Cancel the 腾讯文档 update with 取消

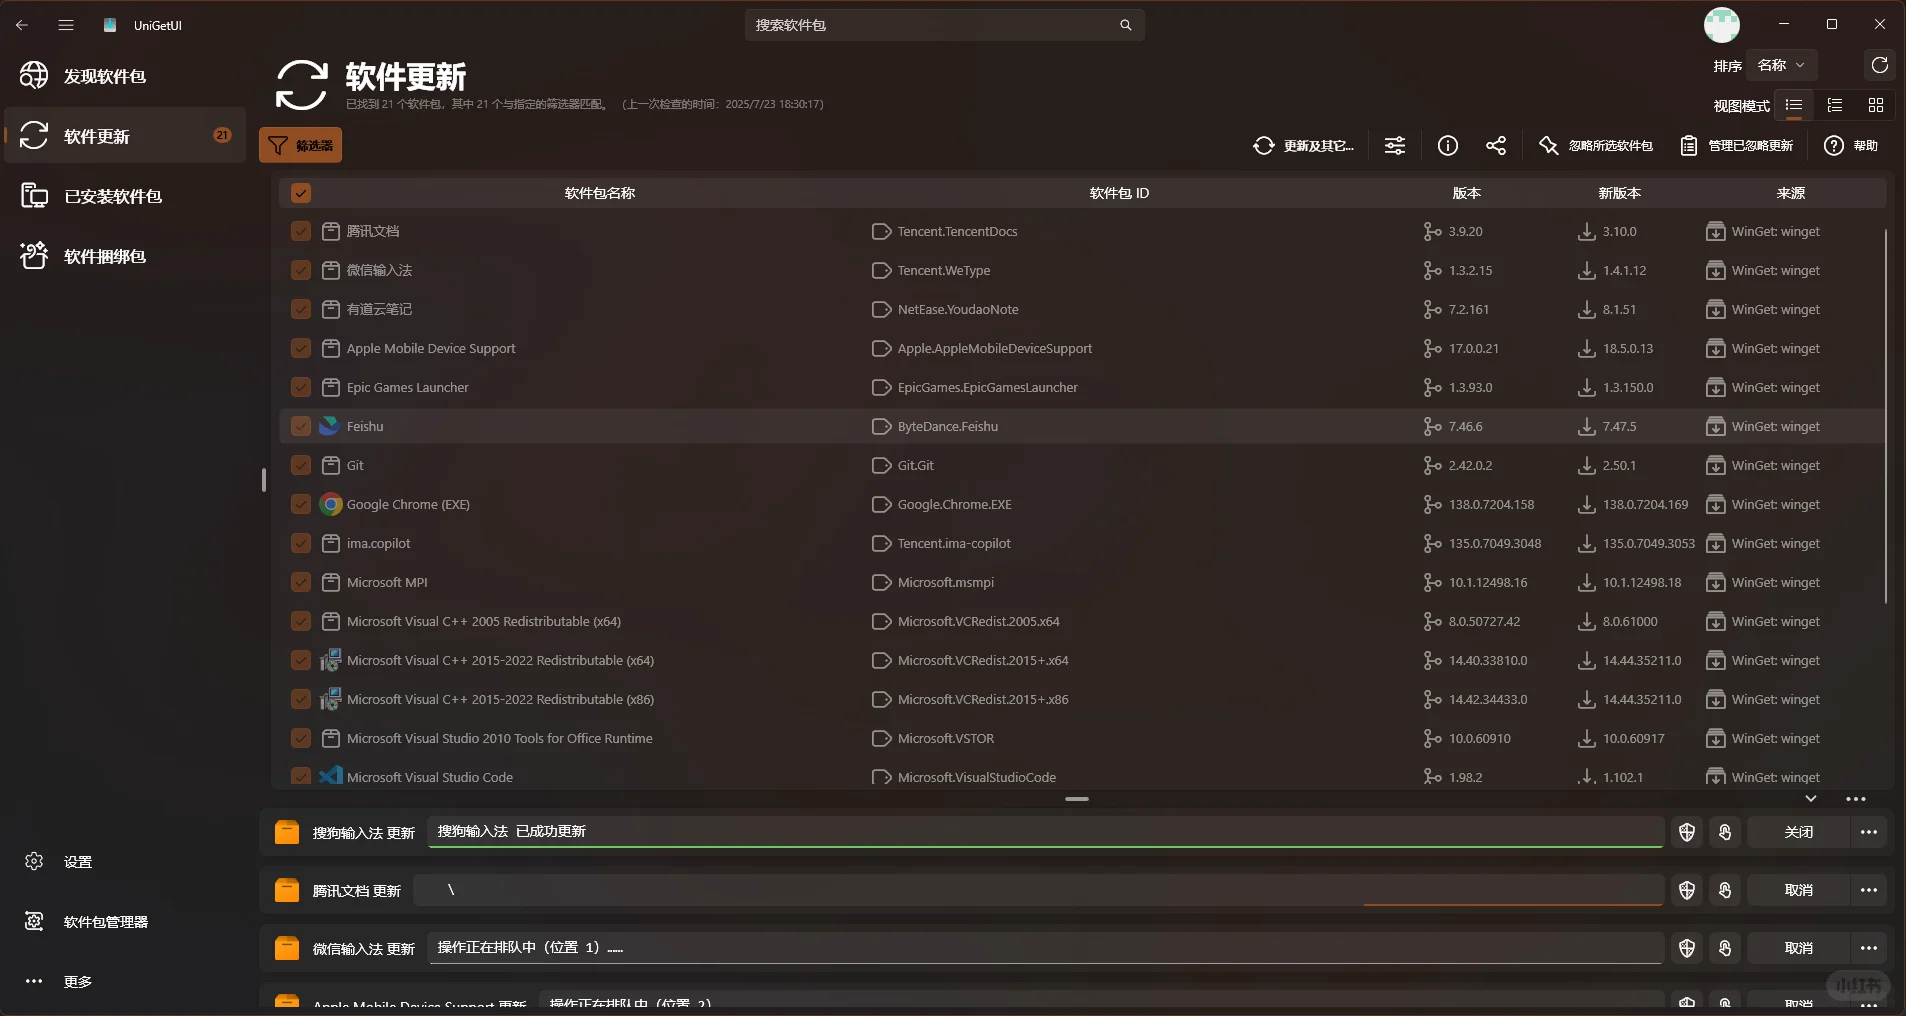[x=1798, y=890]
